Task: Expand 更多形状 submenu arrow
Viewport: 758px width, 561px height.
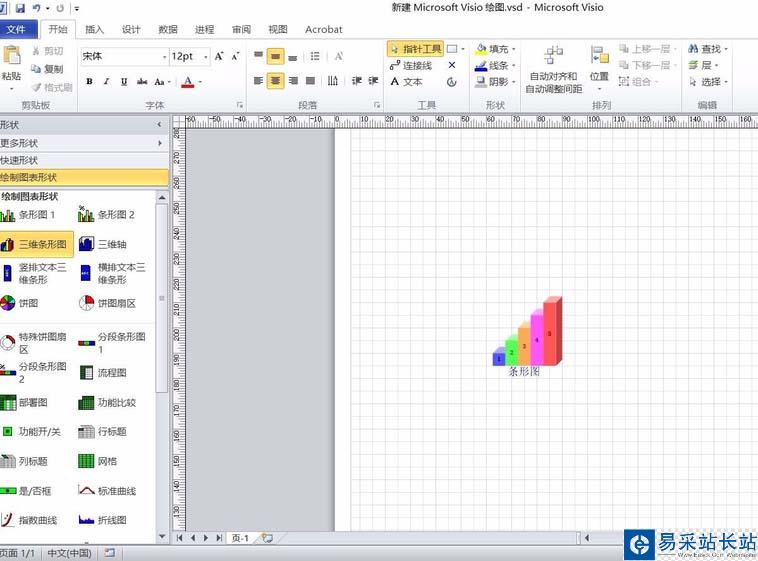Action: coord(160,143)
